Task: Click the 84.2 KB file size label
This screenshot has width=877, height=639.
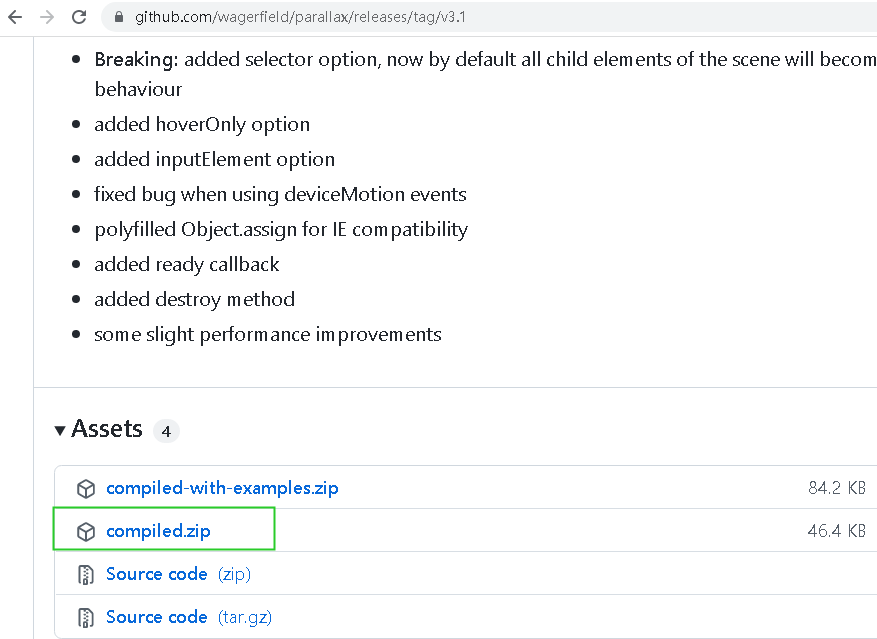Action: pyautogui.click(x=836, y=488)
